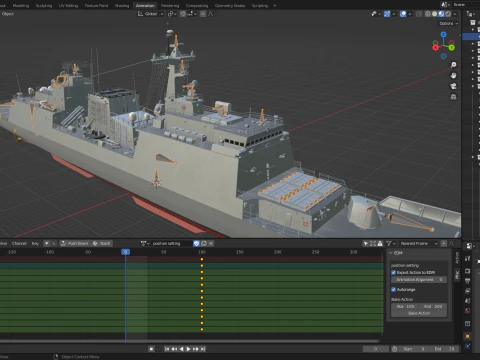Switch to the Modeling workspace tab

coord(21,5)
